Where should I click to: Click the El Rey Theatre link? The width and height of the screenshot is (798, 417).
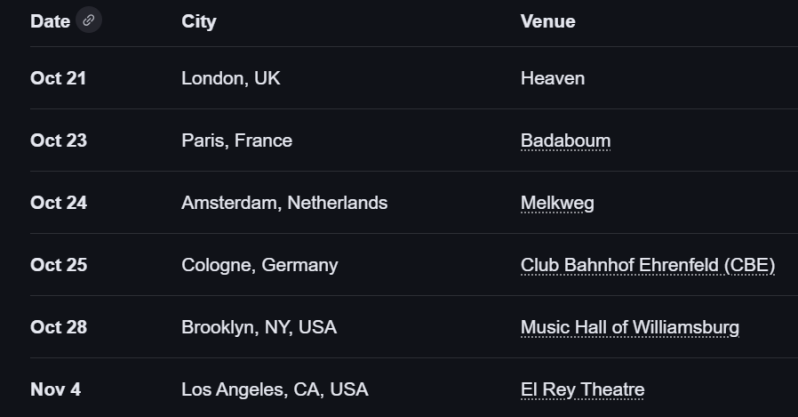(582, 390)
